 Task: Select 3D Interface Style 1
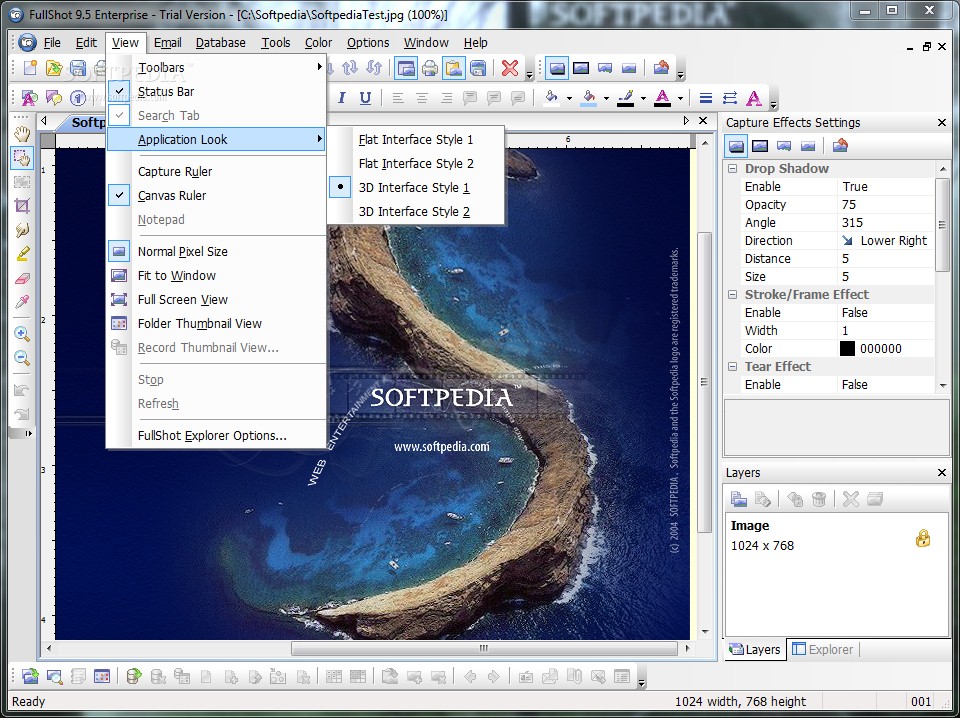pyautogui.click(x=416, y=188)
